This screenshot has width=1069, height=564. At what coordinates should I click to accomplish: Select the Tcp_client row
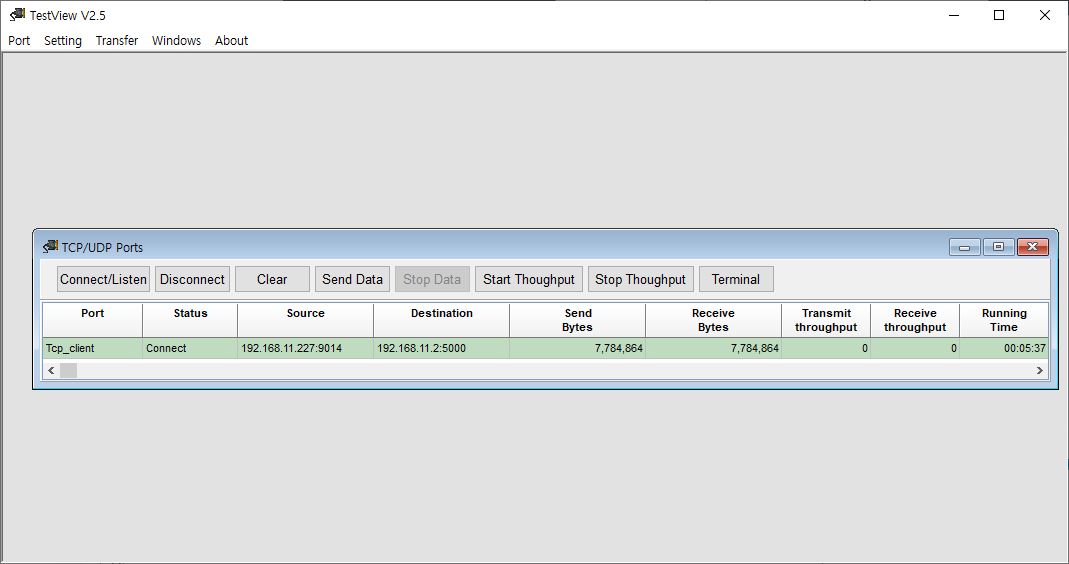click(545, 348)
